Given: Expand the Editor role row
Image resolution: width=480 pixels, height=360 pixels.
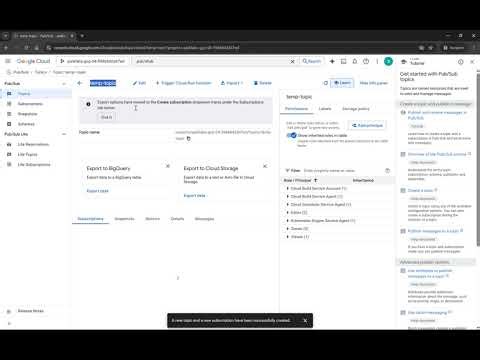Looking at the screenshot, I should 287,212.
